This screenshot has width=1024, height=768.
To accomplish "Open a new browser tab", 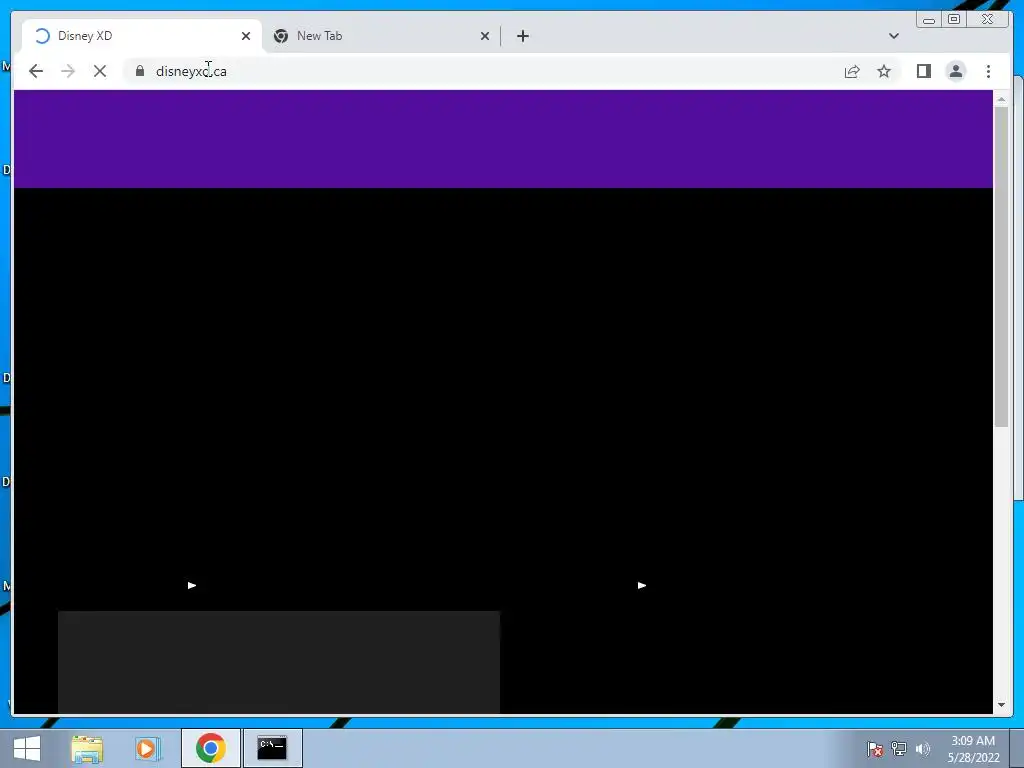I will coord(522,36).
